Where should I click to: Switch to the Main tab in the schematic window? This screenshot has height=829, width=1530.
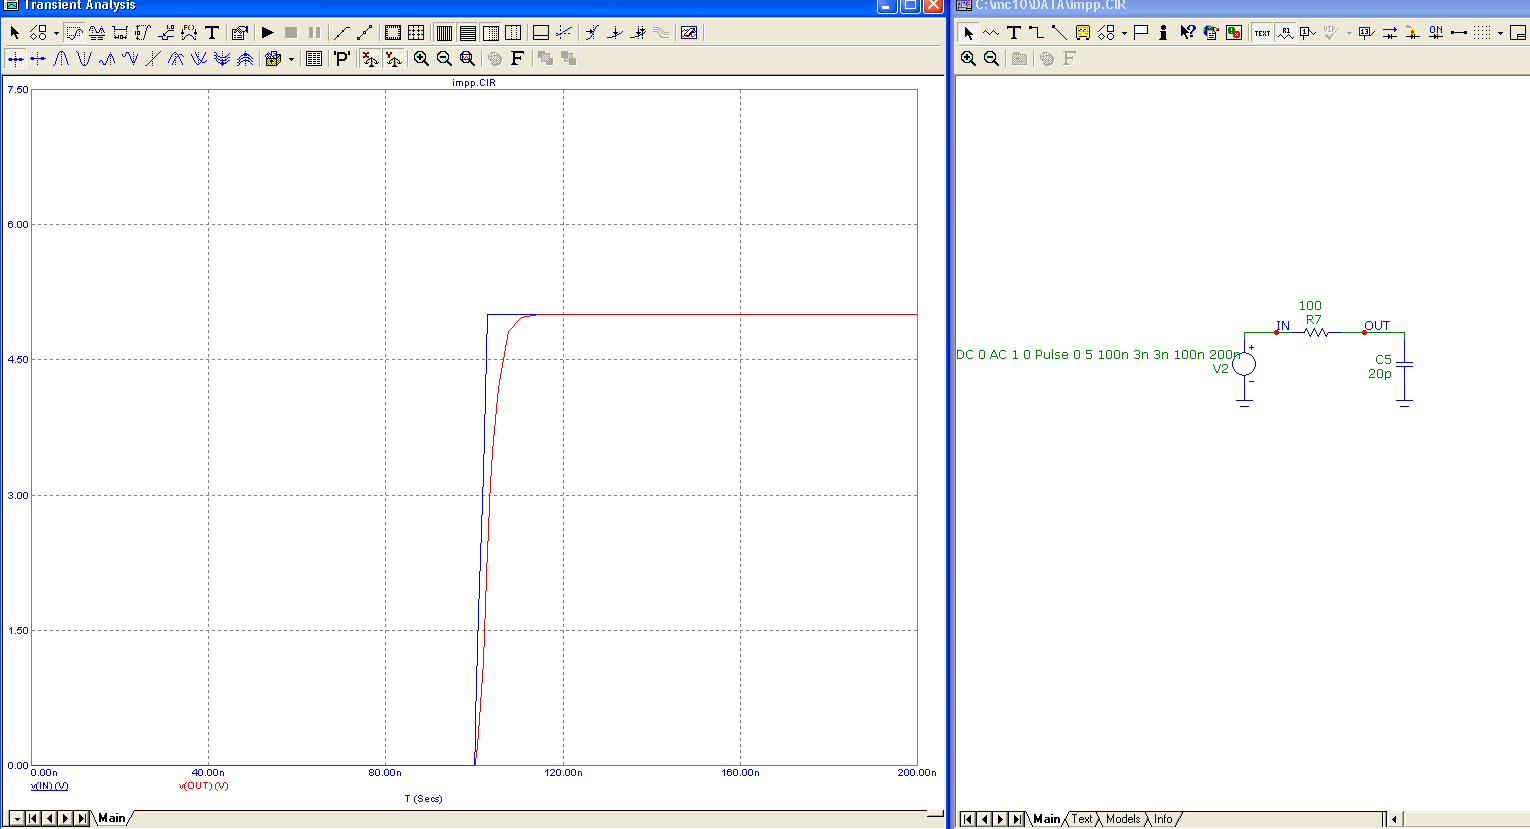pyautogui.click(x=1046, y=819)
